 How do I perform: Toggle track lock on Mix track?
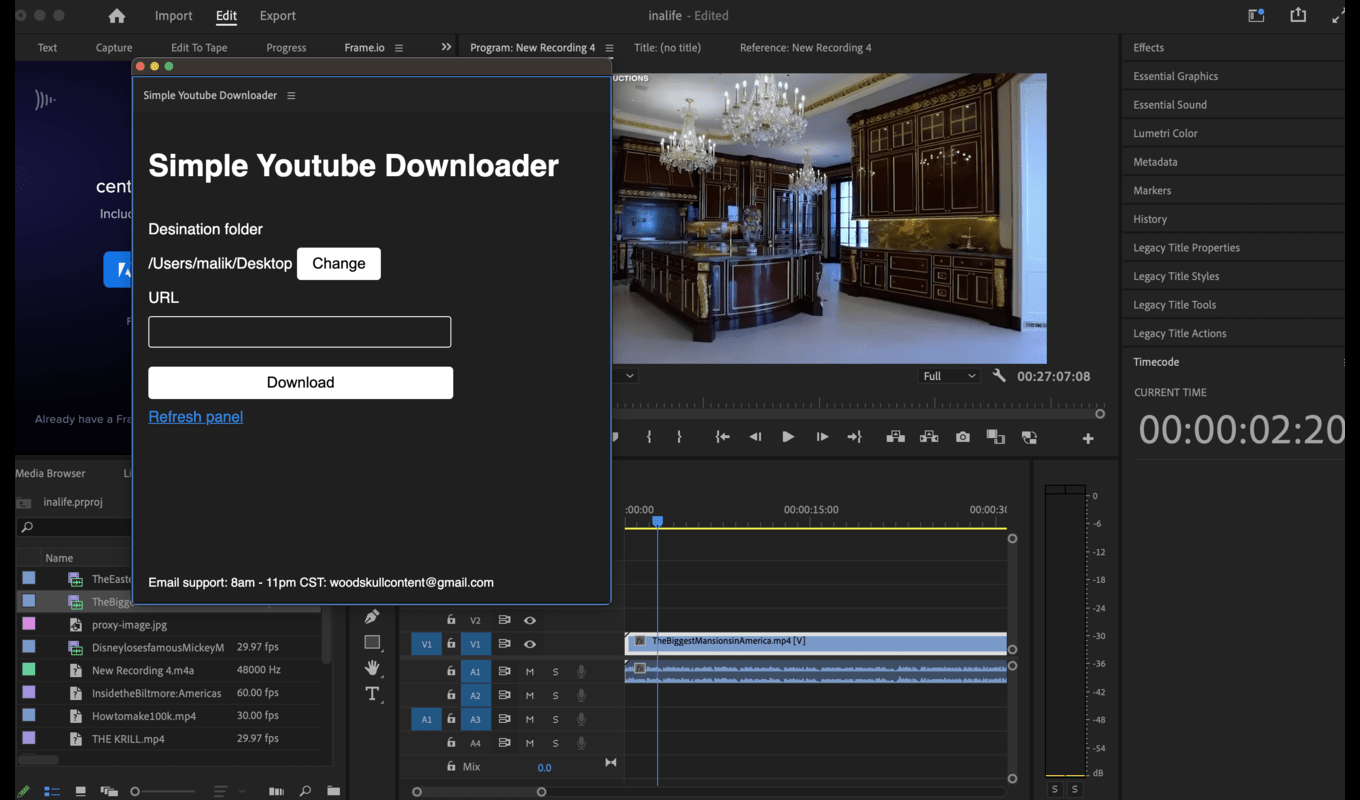coord(451,767)
